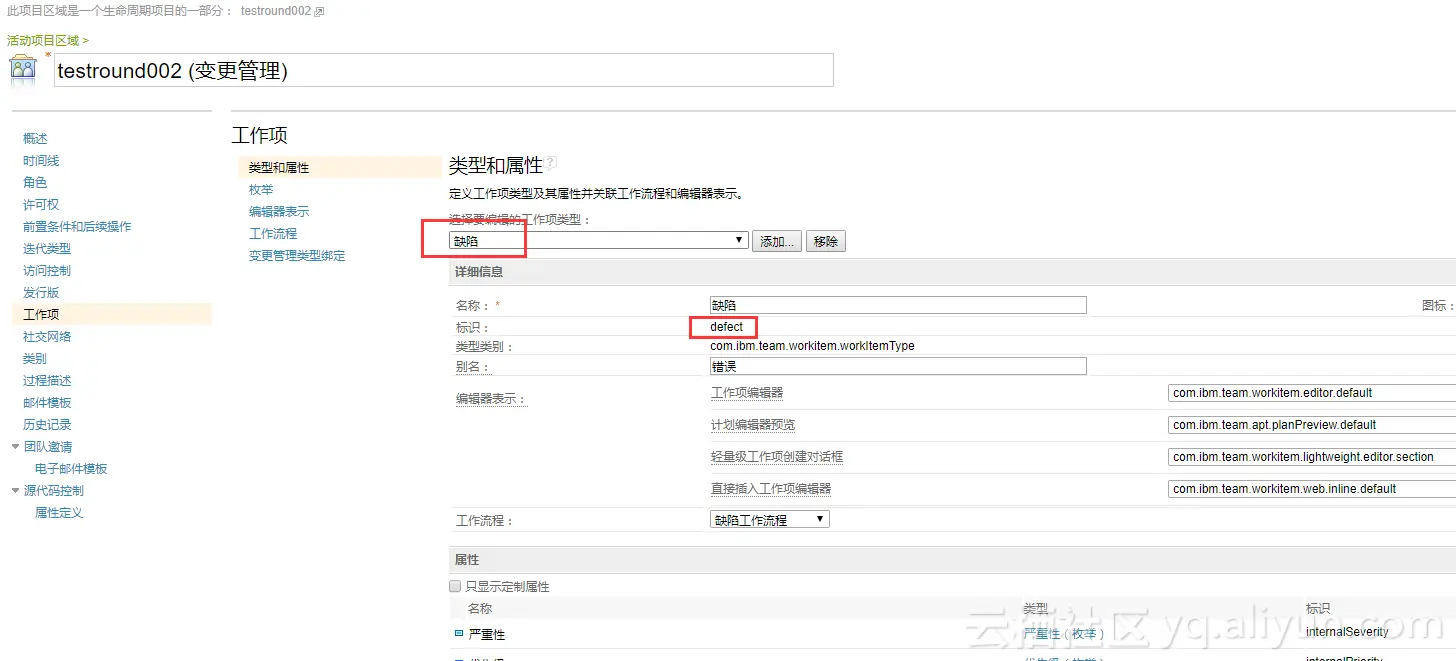
Task: Click com.ibm.team.workitem.workItemType value text
Action: click(812, 346)
